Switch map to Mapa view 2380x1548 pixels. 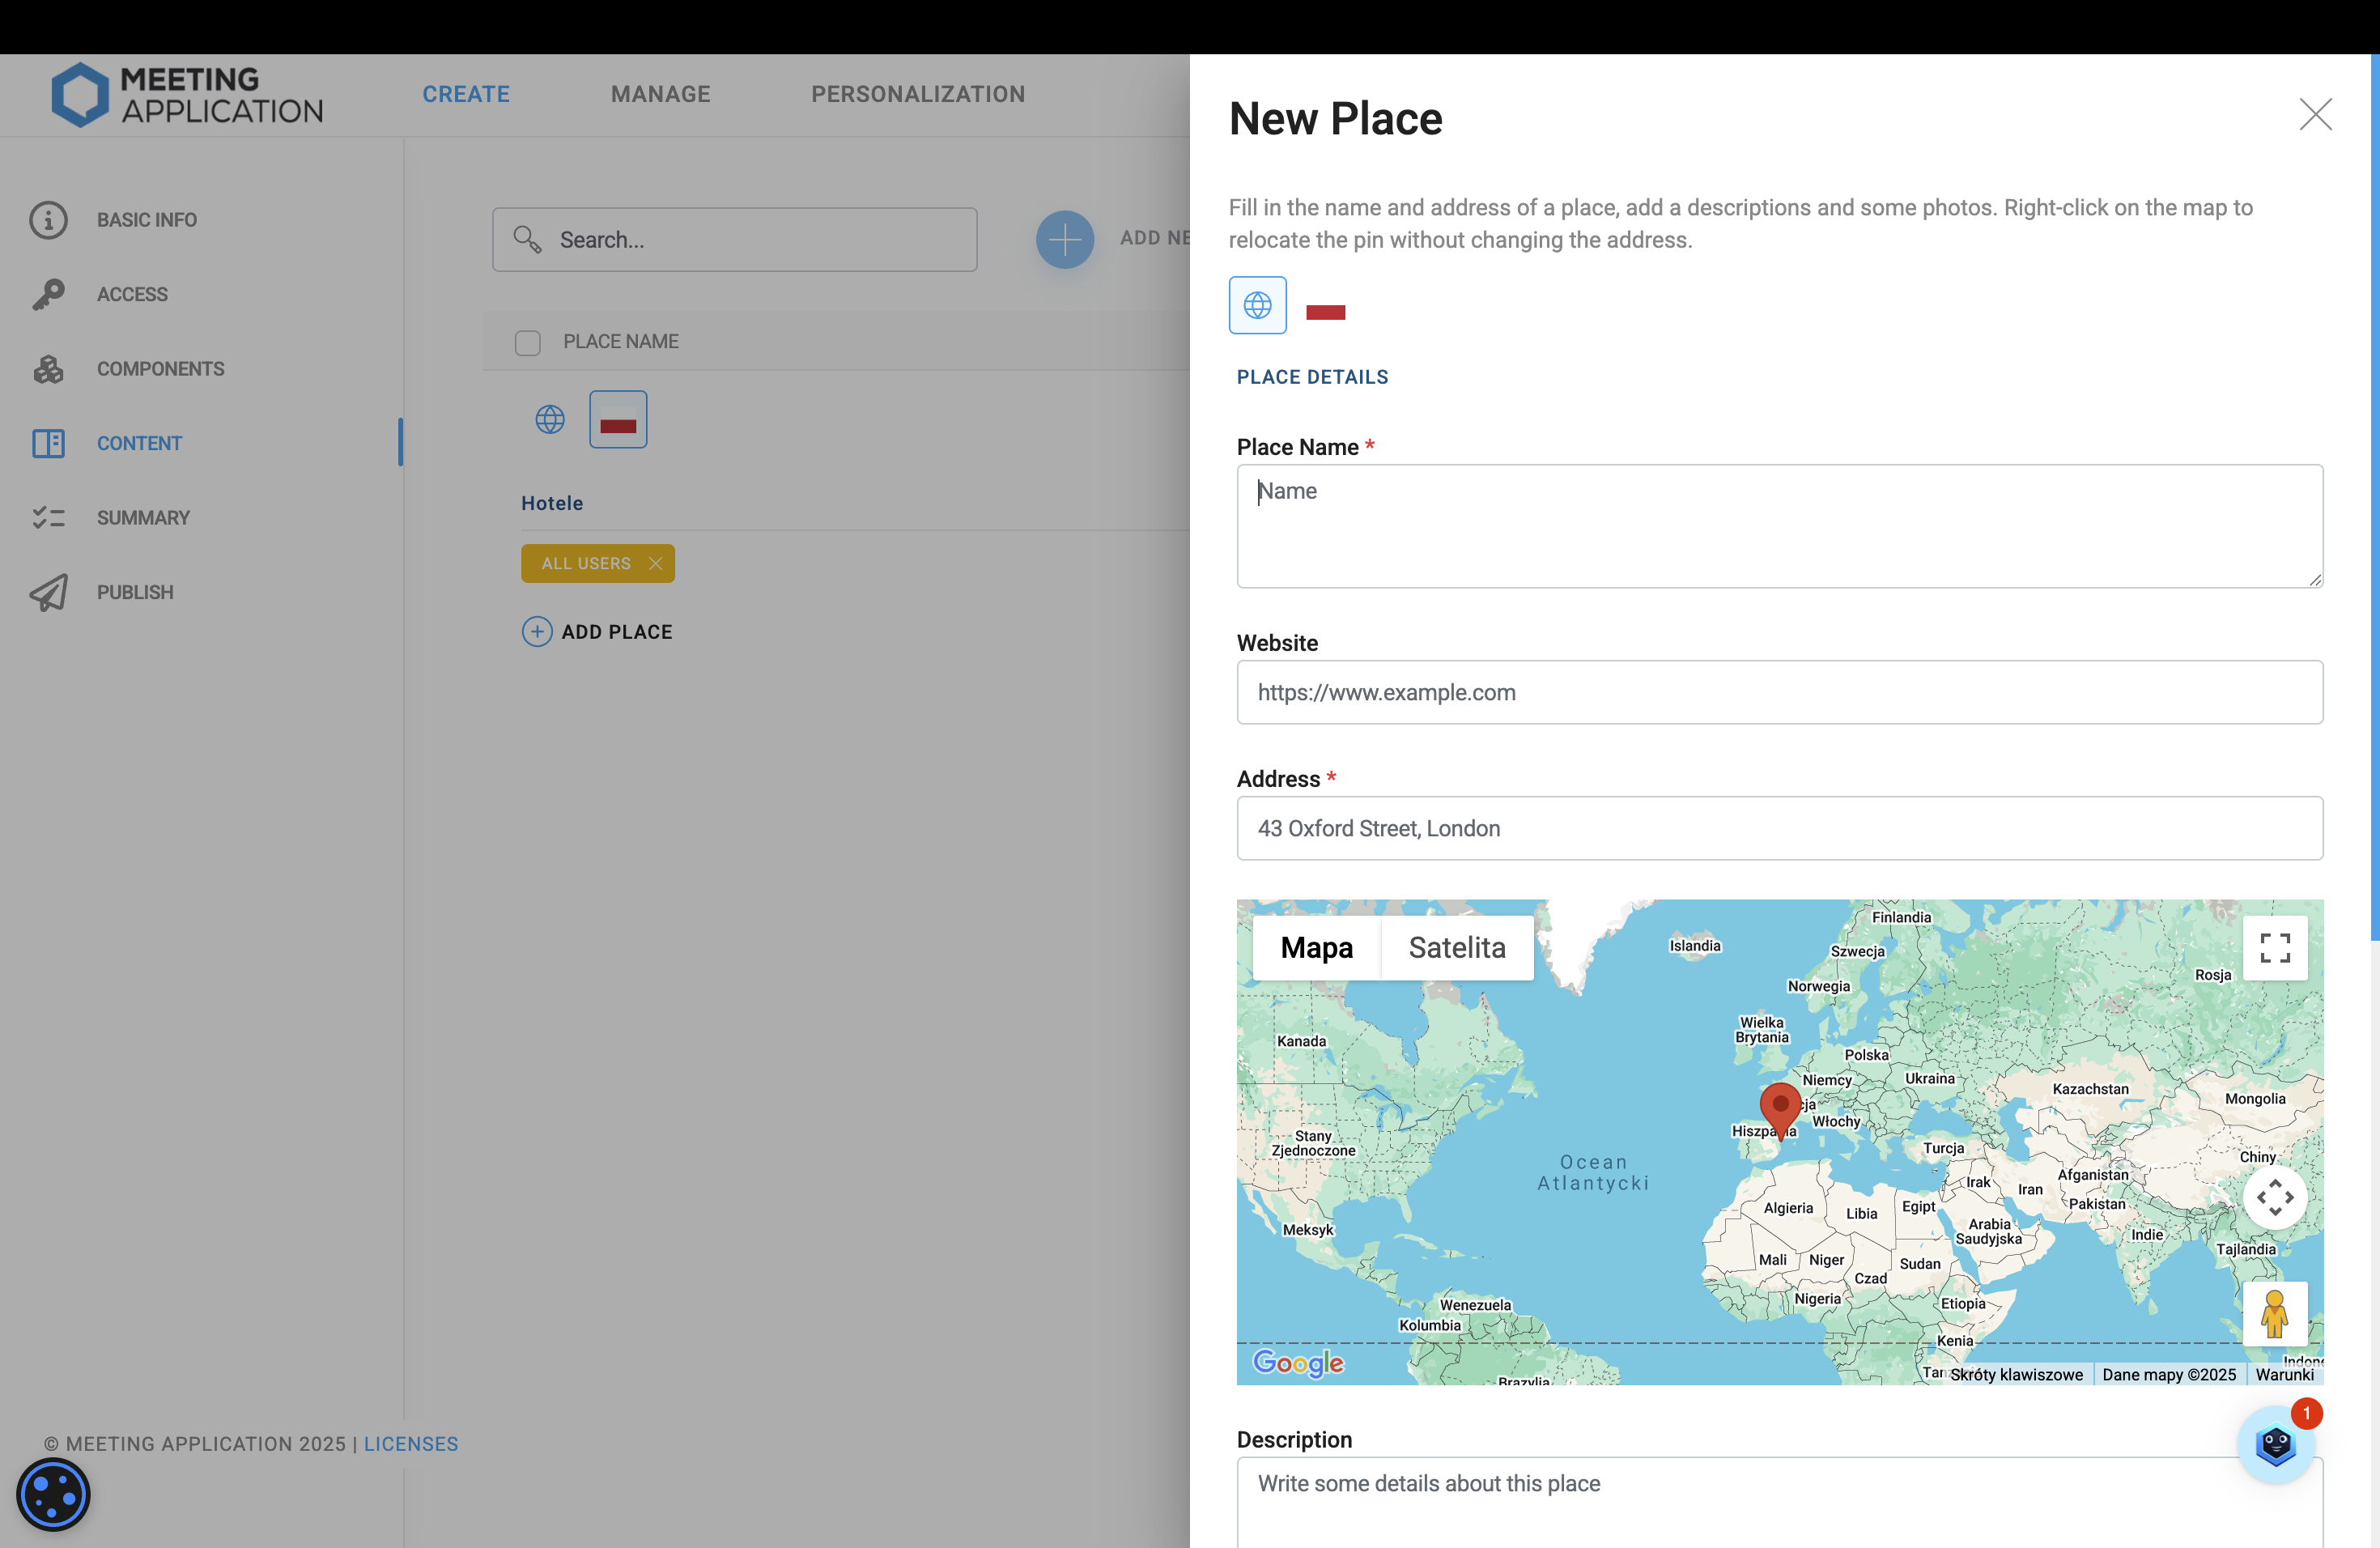click(1316, 947)
